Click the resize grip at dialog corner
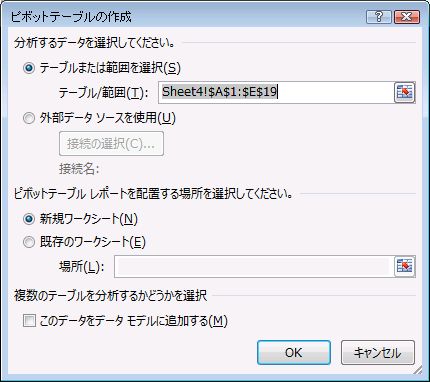Image resolution: width=430 pixels, height=382 pixels. click(x=418, y=370)
